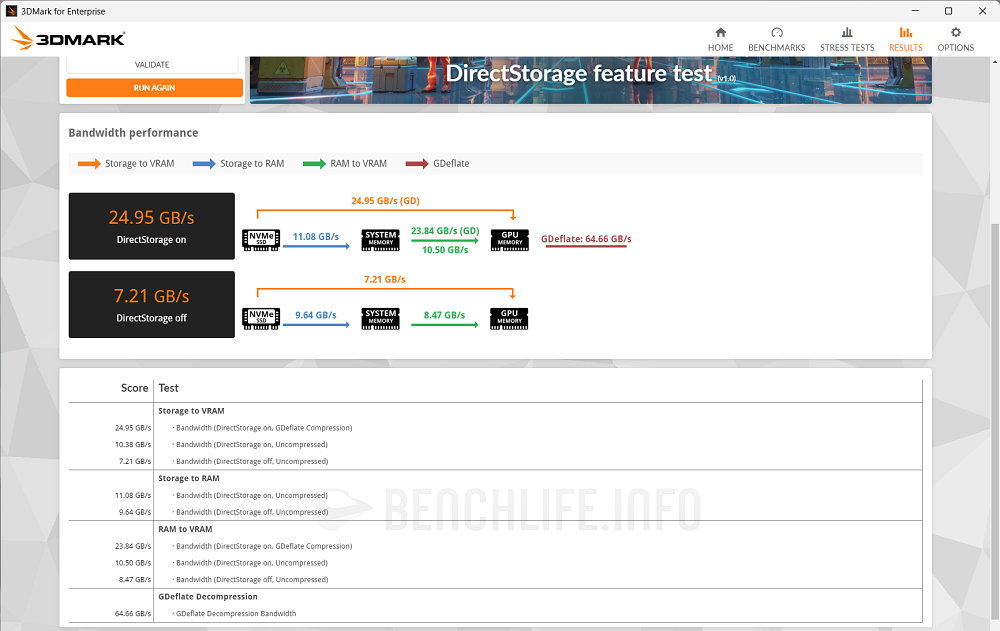Open the Stress Tests icon

click(846, 32)
